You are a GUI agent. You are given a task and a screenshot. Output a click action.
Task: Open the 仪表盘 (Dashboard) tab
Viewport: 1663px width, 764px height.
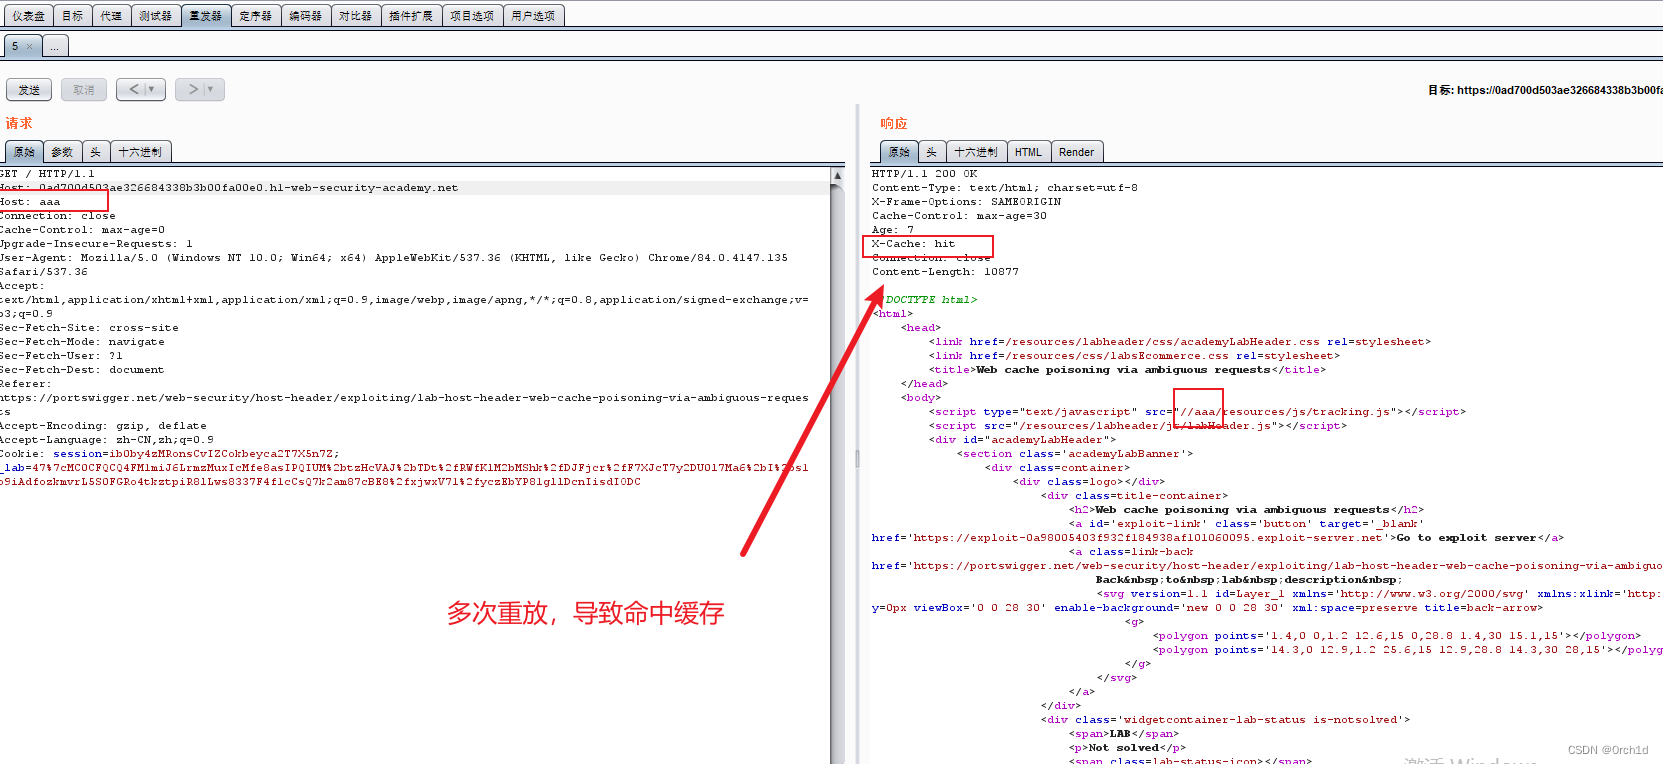pyautogui.click(x=28, y=16)
